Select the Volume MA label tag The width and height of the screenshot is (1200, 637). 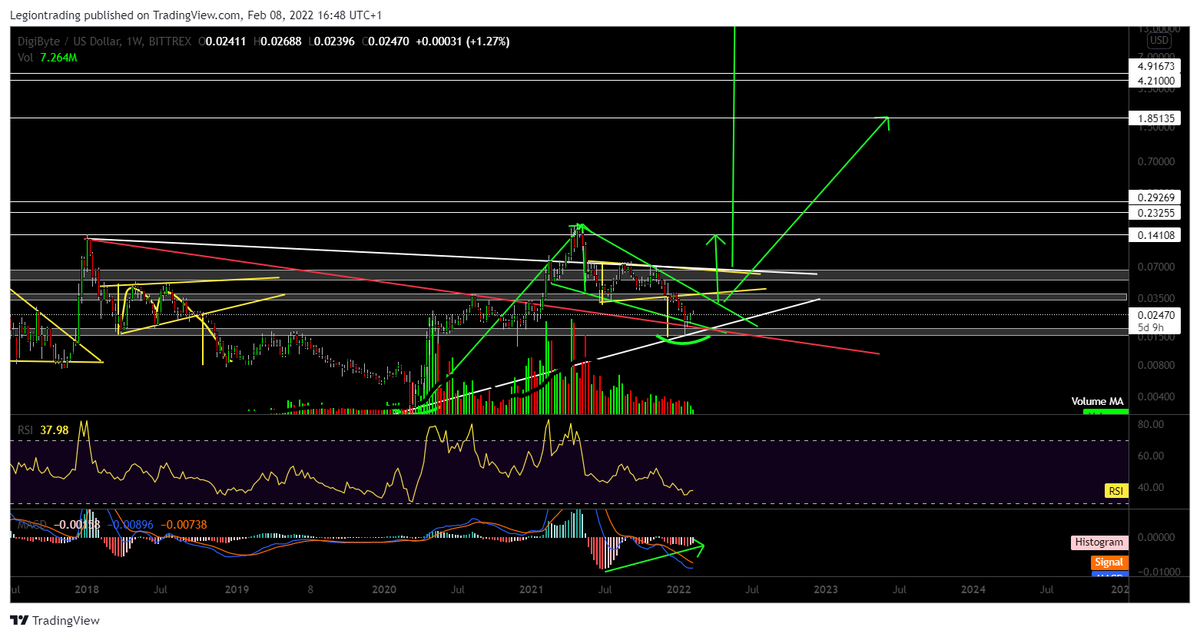(1096, 401)
